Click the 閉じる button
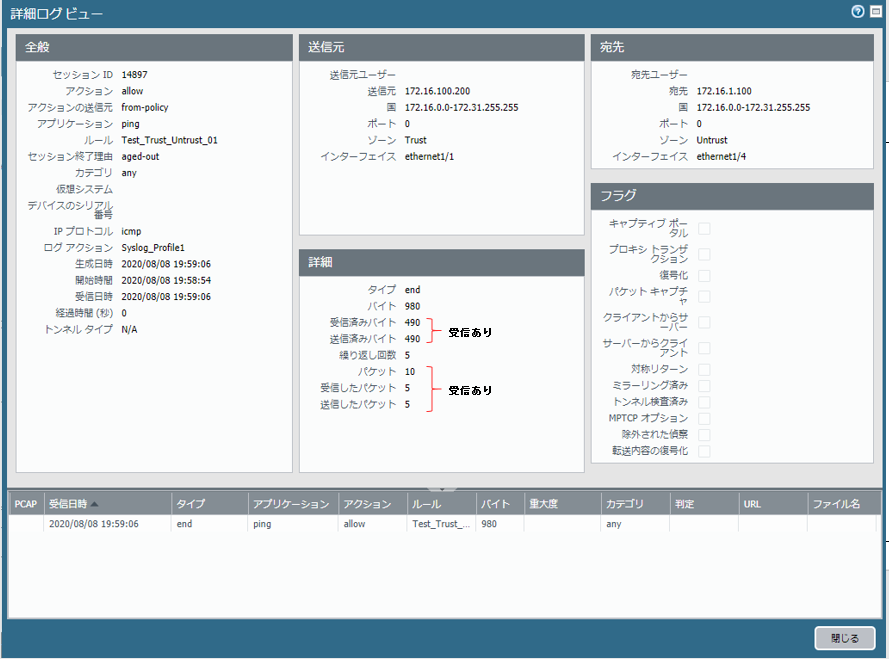Screen dimensions: 889x659 point(845,638)
